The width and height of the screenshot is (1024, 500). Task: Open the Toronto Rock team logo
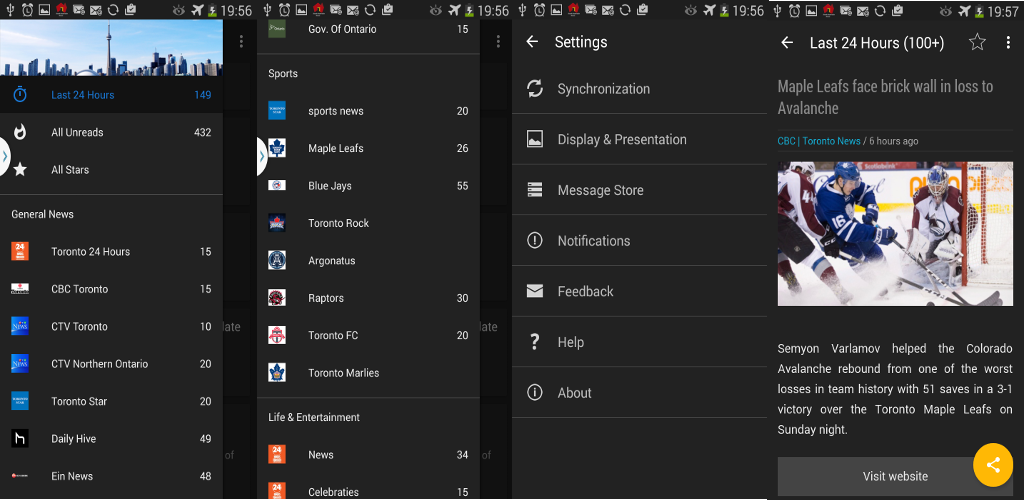pos(277,223)
